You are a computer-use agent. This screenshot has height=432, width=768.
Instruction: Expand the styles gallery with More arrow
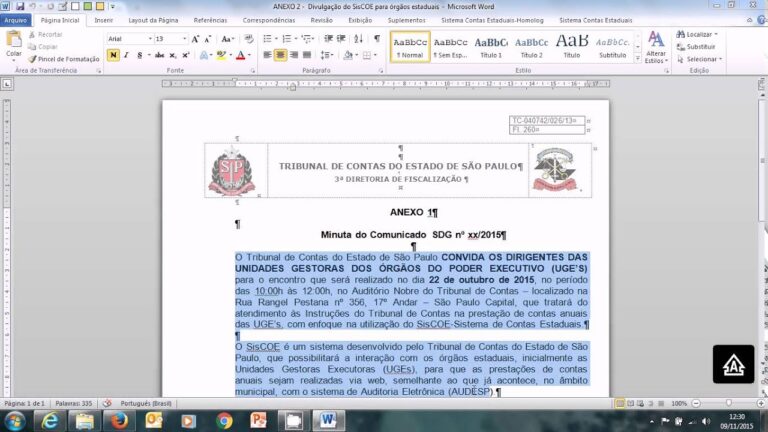click(638, 59)
